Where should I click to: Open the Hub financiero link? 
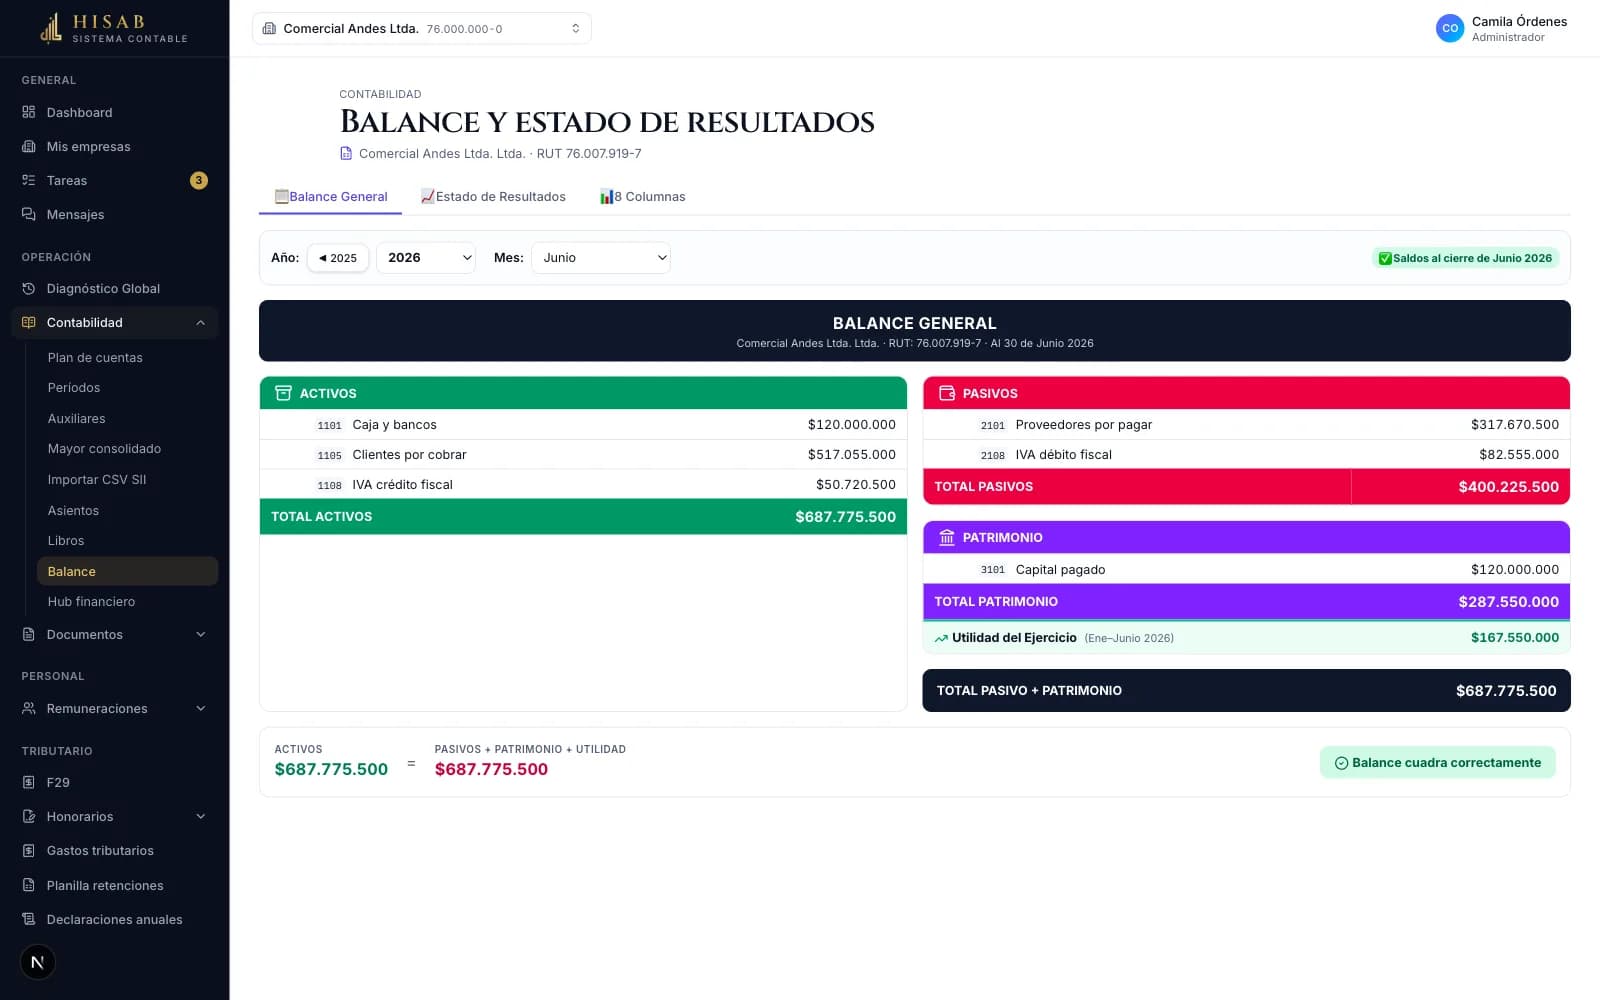pyautogui.click(x=91, y=601)
